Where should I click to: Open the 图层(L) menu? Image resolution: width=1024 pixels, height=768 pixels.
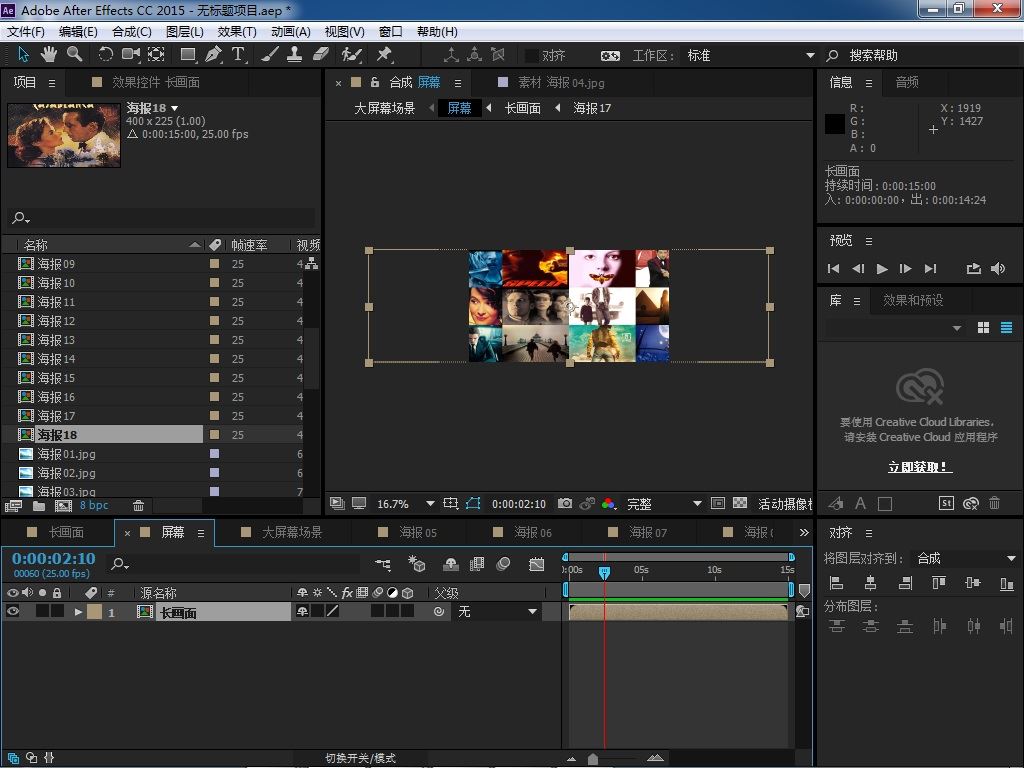pos(185,31)
